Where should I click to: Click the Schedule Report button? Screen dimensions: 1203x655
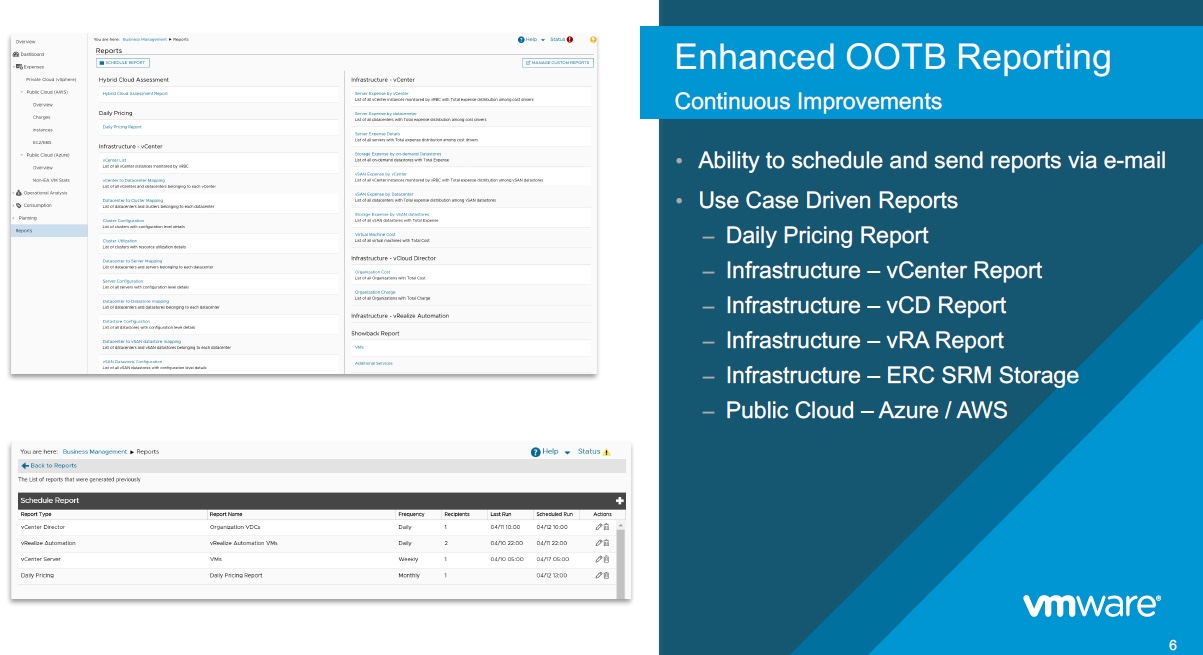[123, 62]
